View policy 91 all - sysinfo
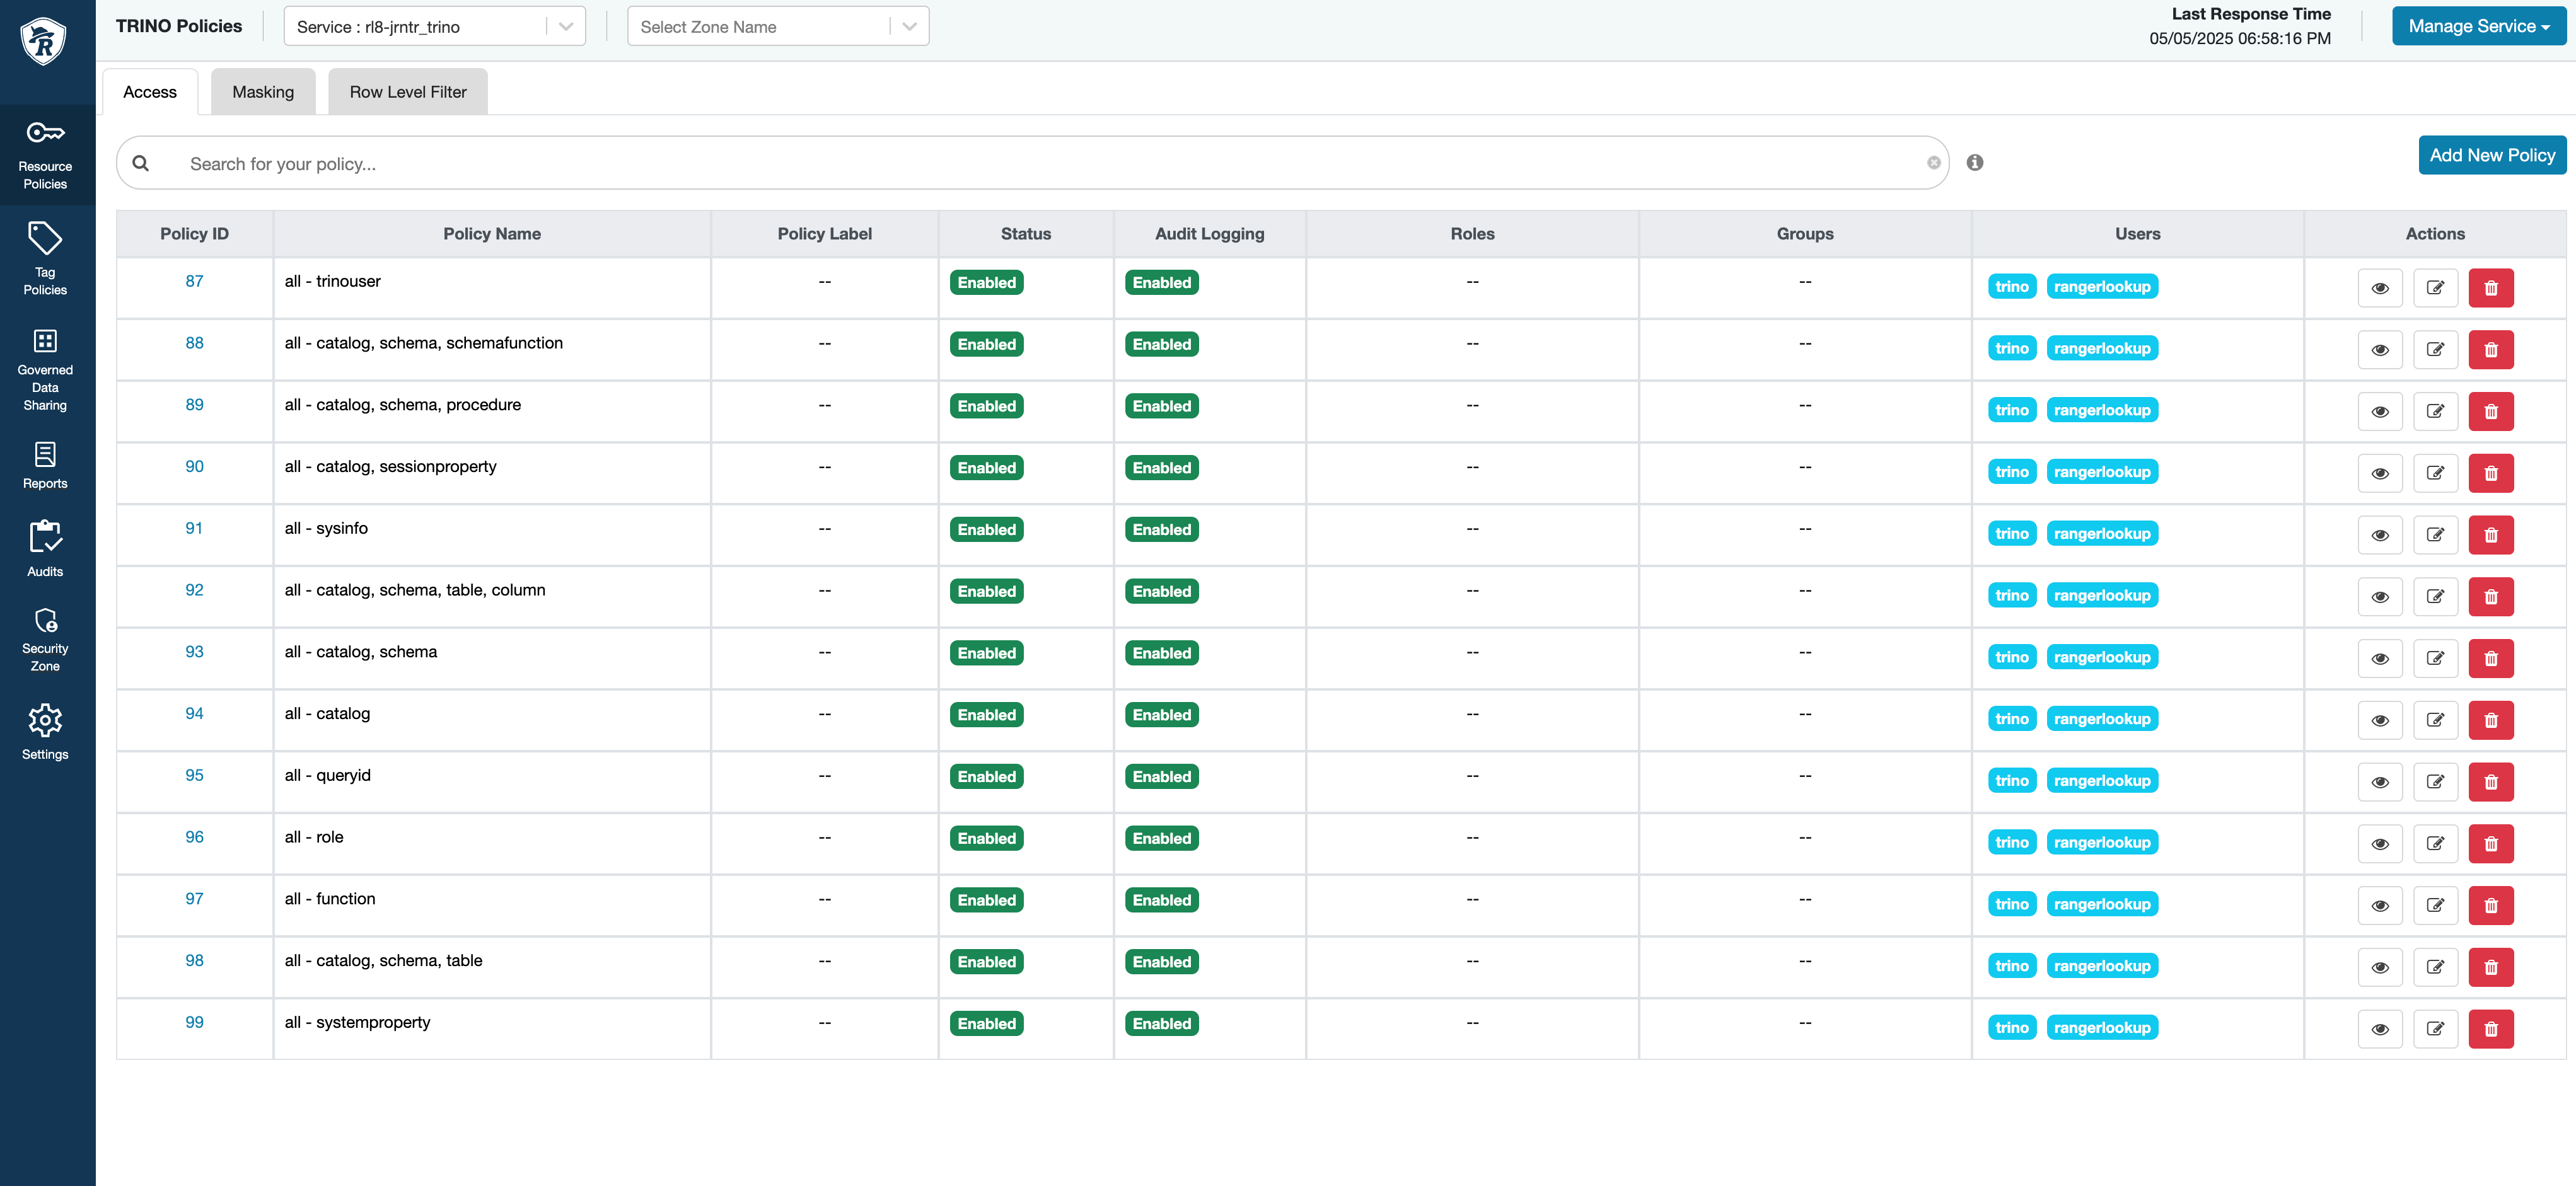This screenshot has height=1186, width=2576. coord(2380,535)
